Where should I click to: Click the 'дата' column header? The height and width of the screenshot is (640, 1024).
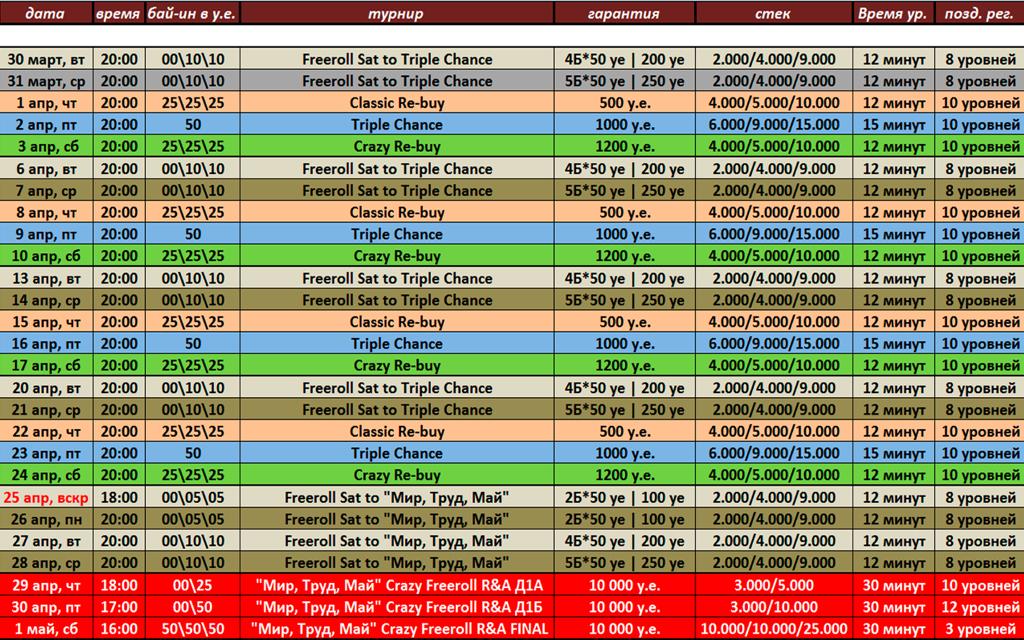pyautogui.click(x=46, y=13)
